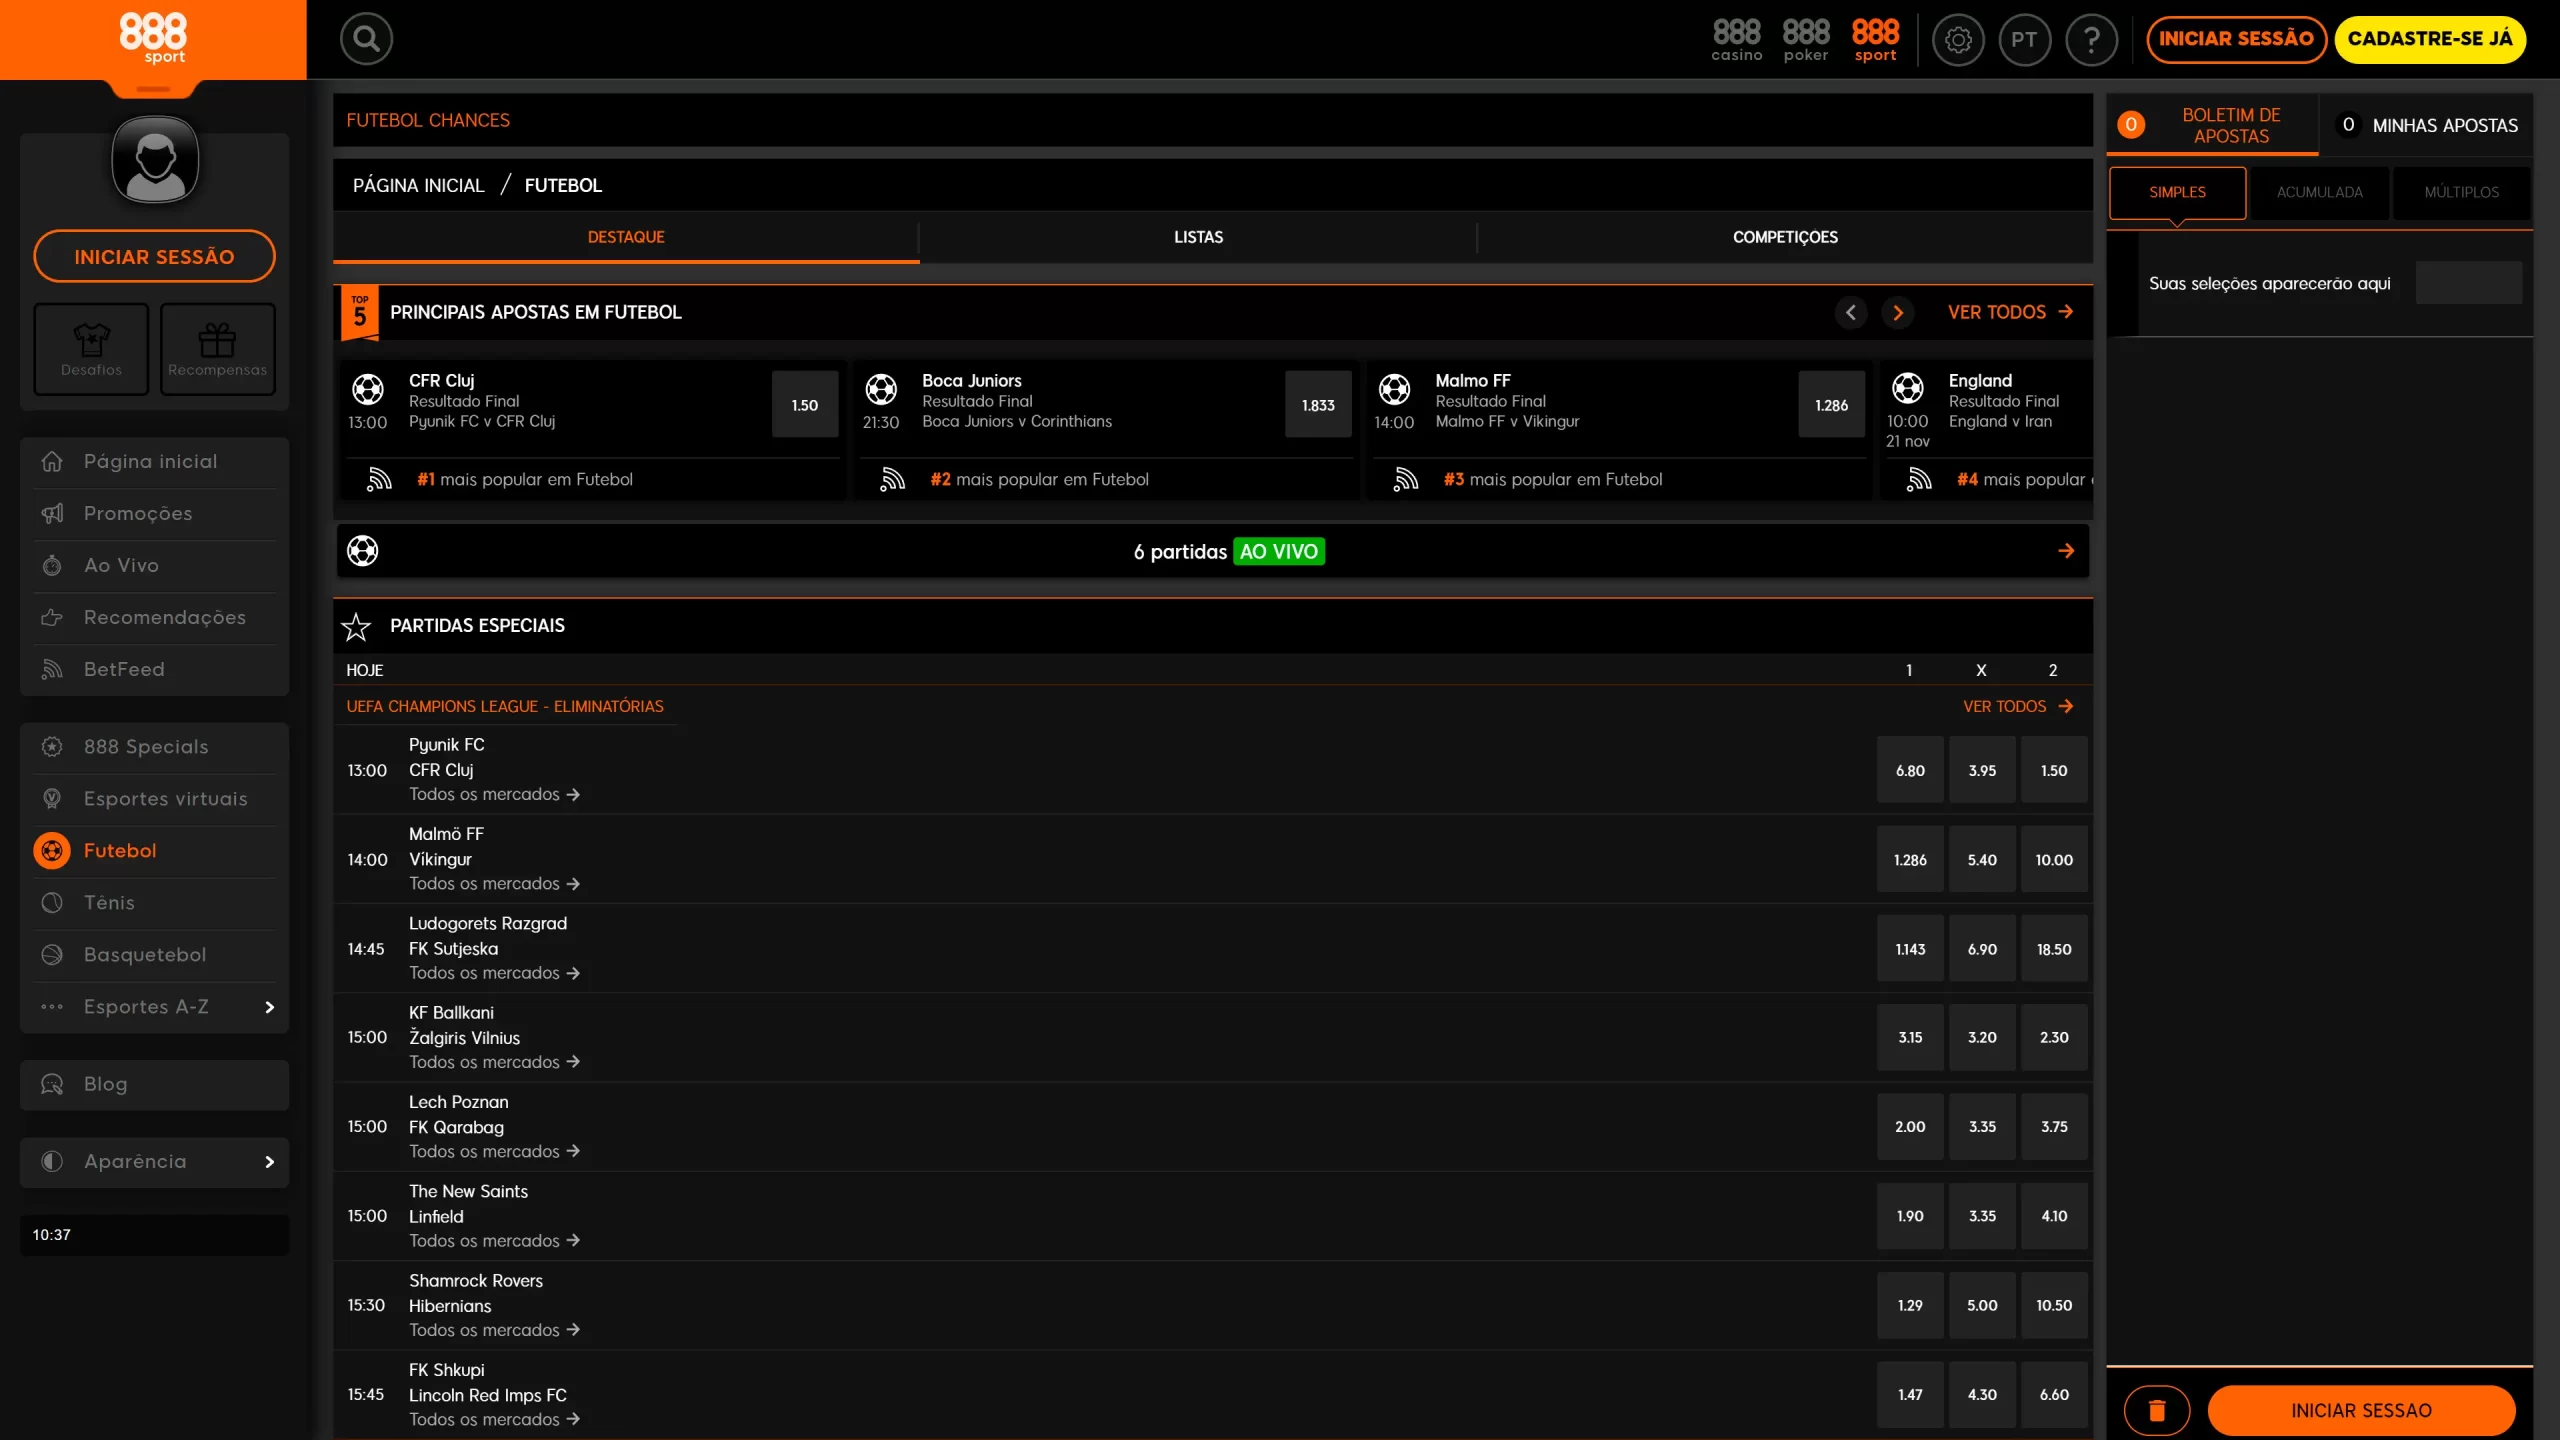Open Todos os mercados for Lech Poznan
The width and height of the screenshot is (2560, 1440).
(x=494, y=1151)
